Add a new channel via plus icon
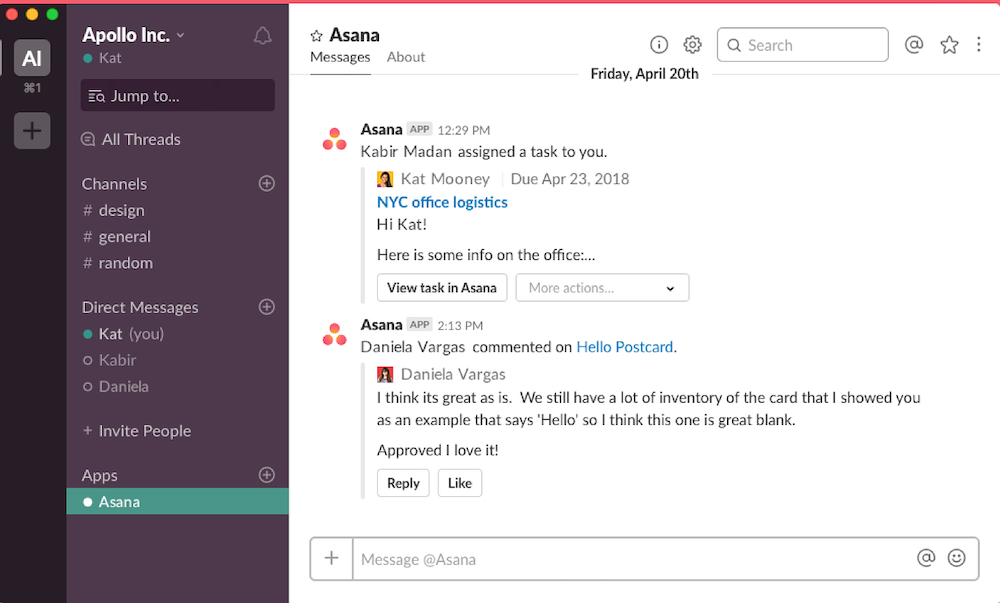 [267, 184]
